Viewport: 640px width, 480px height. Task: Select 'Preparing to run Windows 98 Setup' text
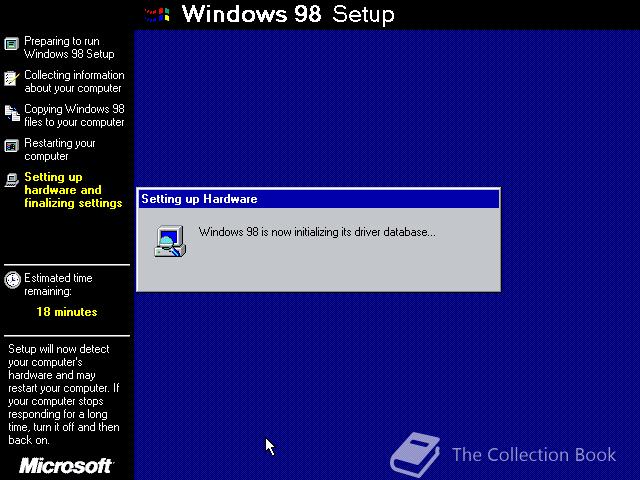69,47
